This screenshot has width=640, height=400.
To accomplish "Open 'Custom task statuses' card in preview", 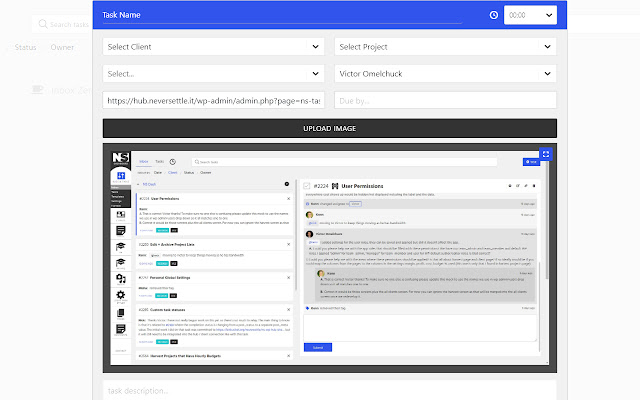I will (x=214, y=325).
